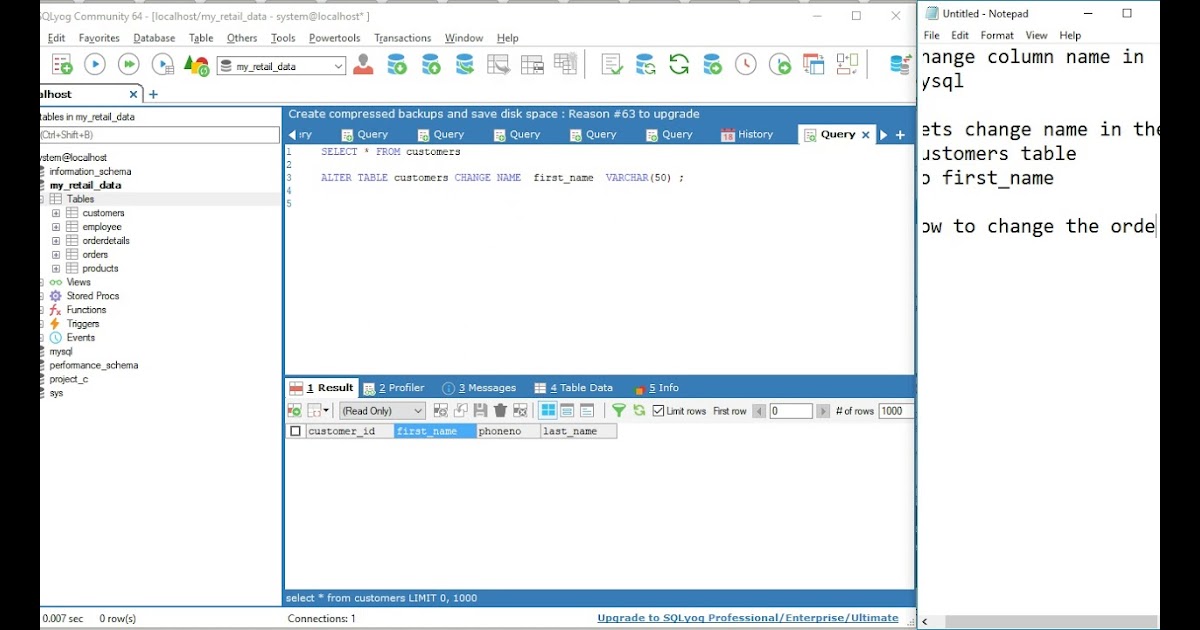Switch to form view icon in result pane
1200x630 pixels.
pyautogui.click(x=567, y=411)
